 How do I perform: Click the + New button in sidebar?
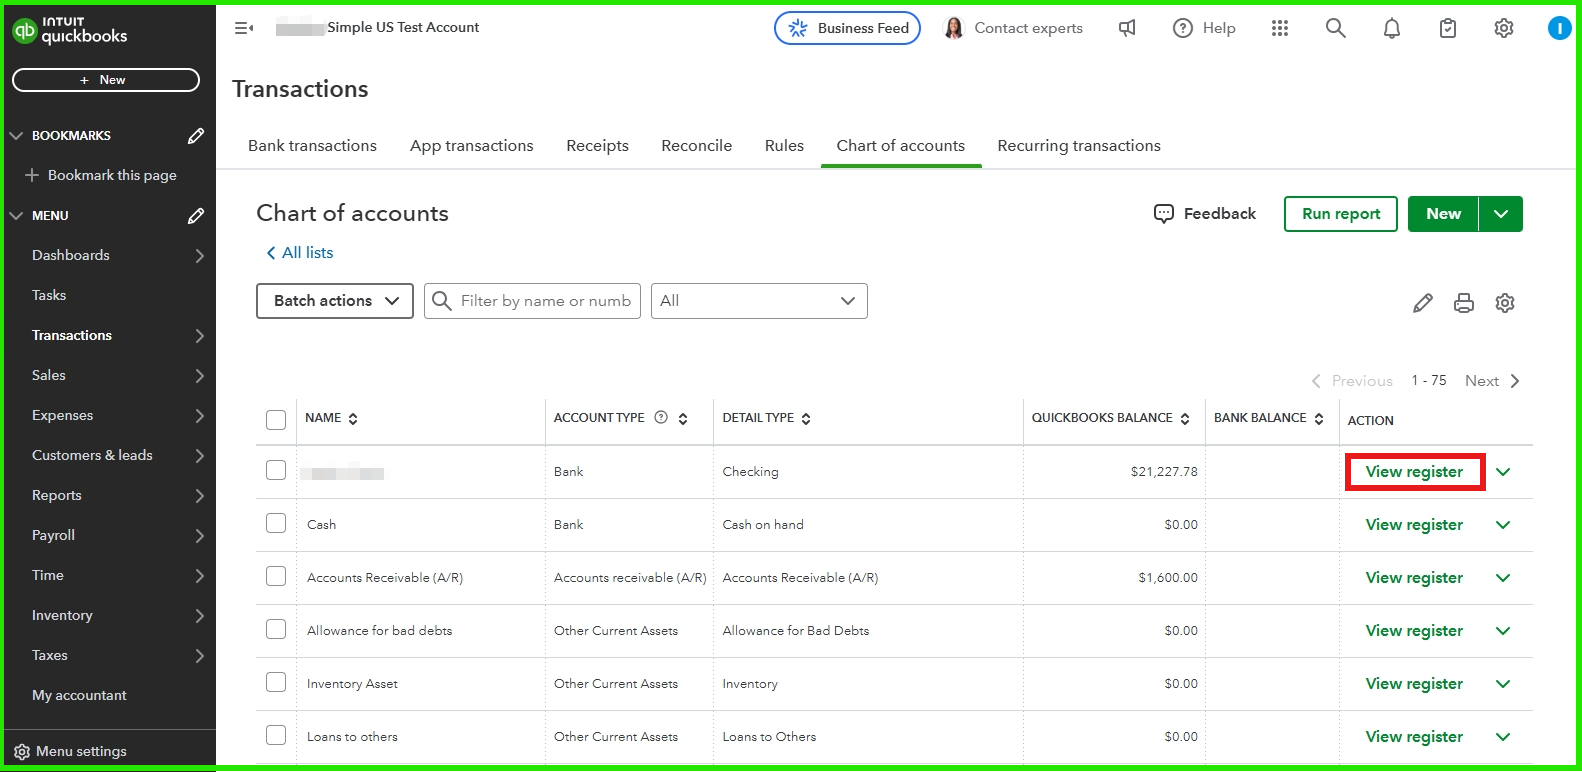coord(106,80)
